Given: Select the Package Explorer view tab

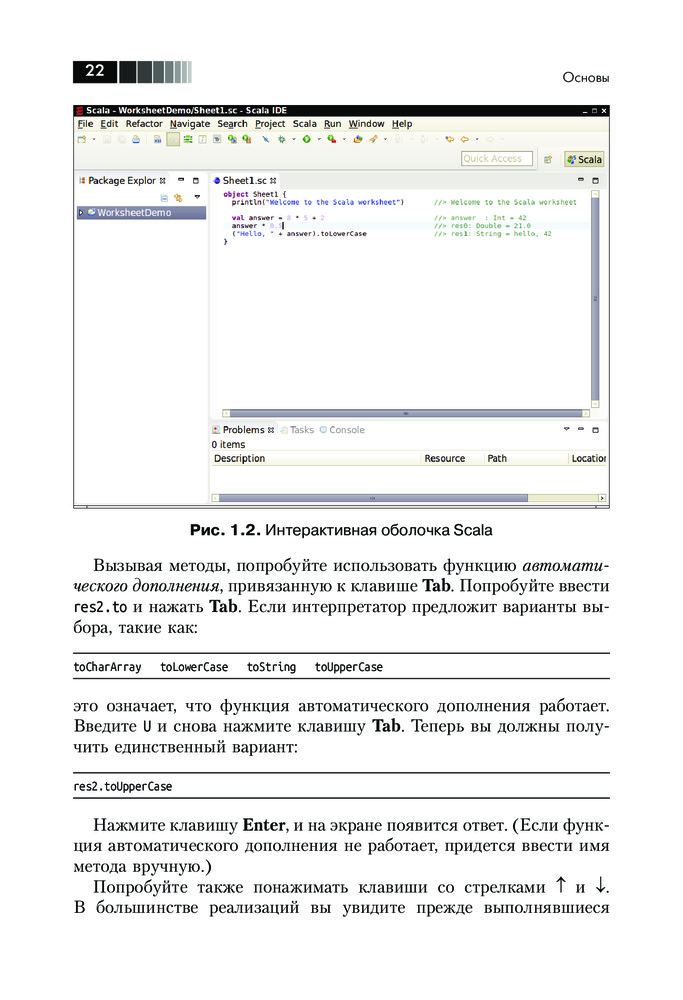Looking at the screenshot, I should point(122,180).
